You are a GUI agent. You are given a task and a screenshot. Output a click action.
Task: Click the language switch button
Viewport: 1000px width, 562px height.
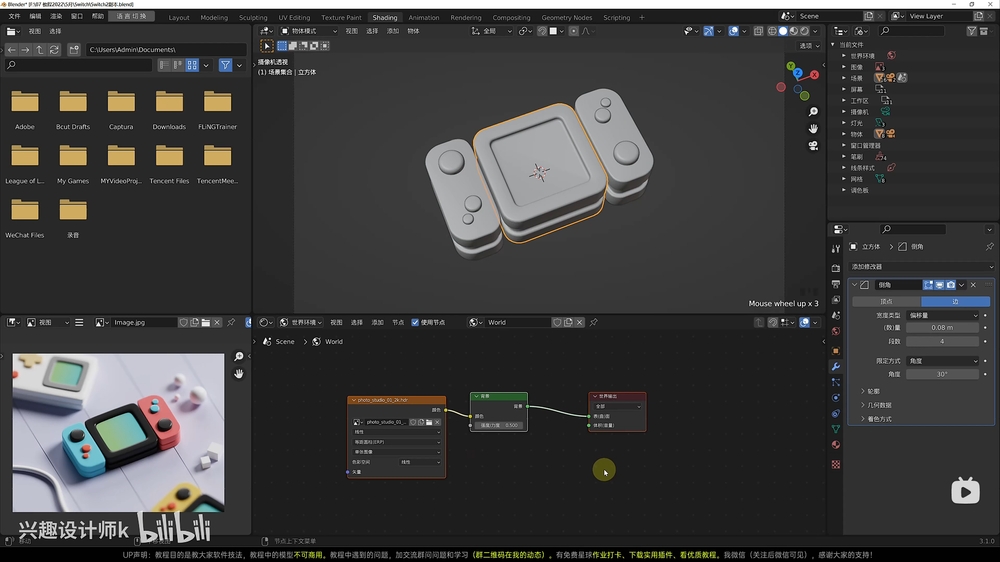(131, 16)
